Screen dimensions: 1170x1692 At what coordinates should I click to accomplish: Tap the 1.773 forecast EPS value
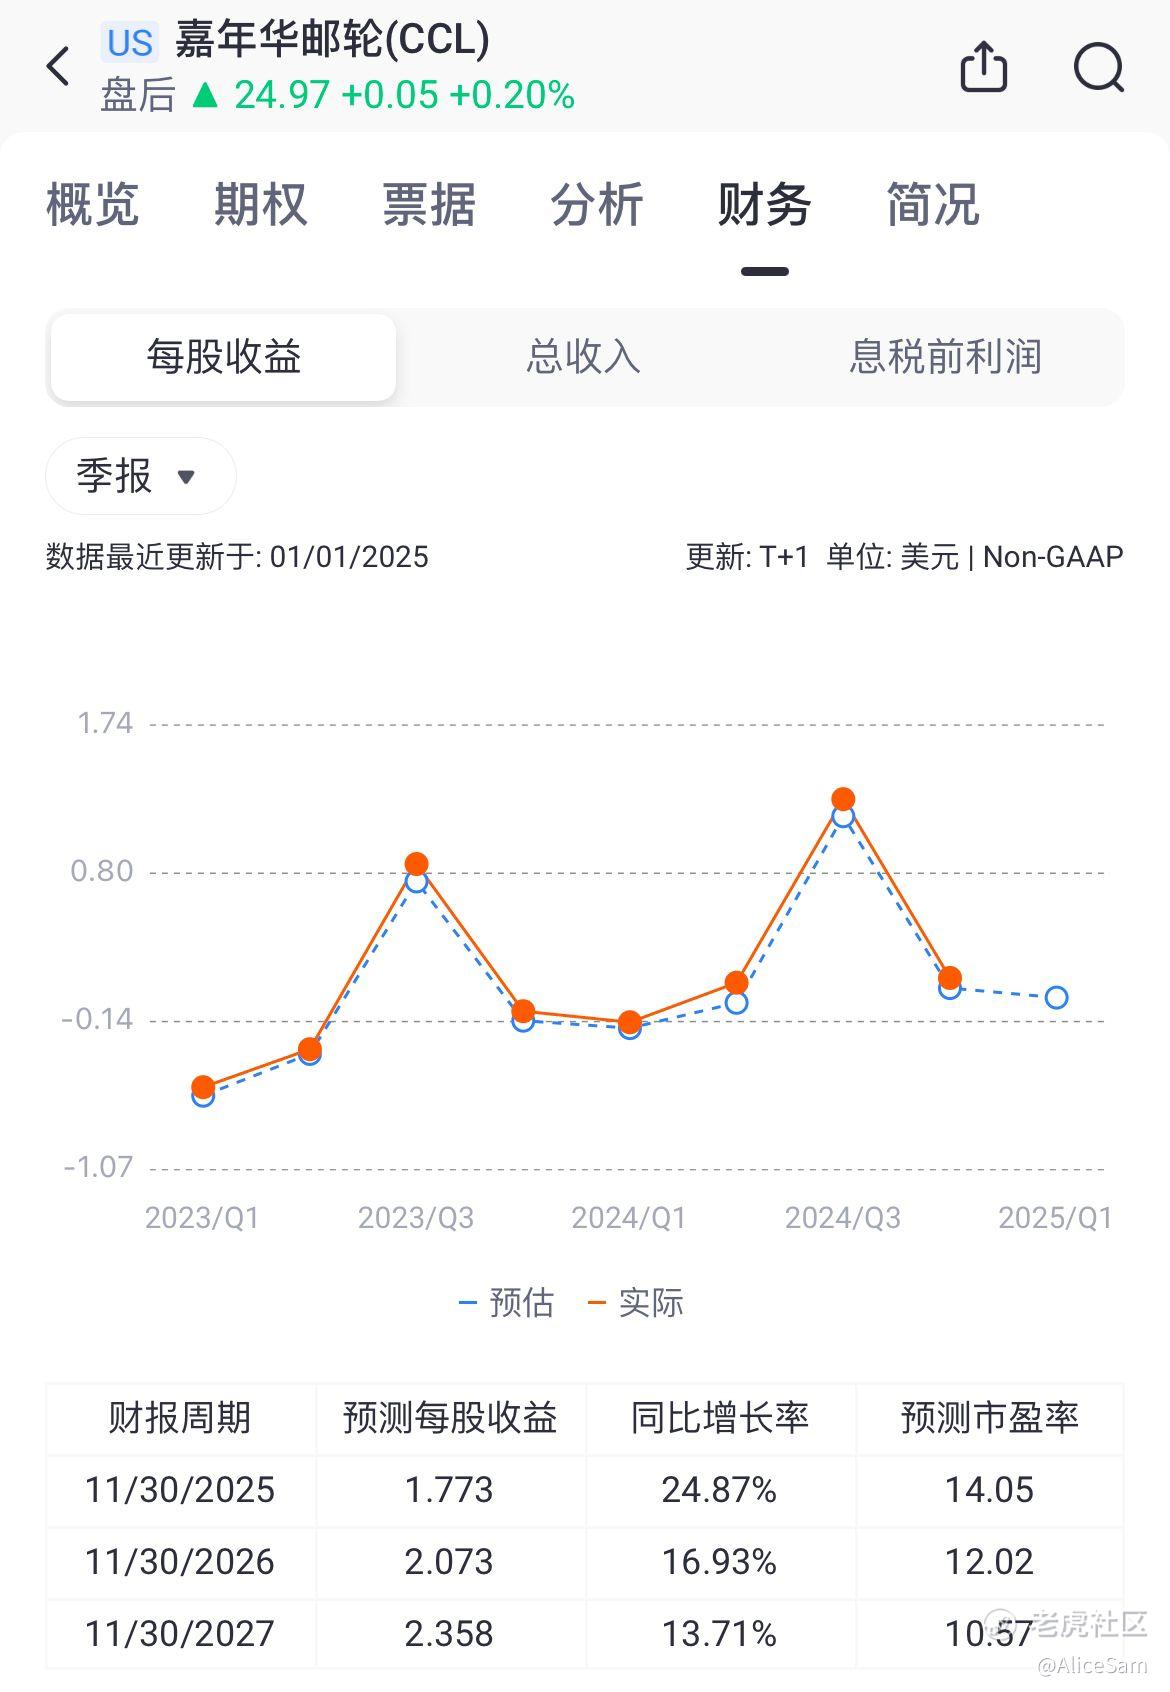coord(449,1490)
